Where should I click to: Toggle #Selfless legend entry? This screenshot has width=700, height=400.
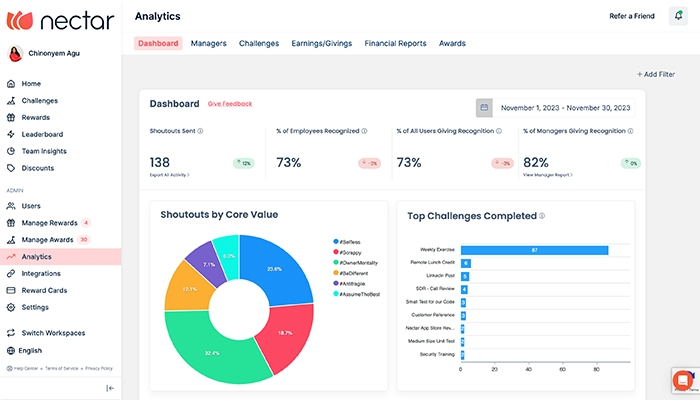[347, 242]
